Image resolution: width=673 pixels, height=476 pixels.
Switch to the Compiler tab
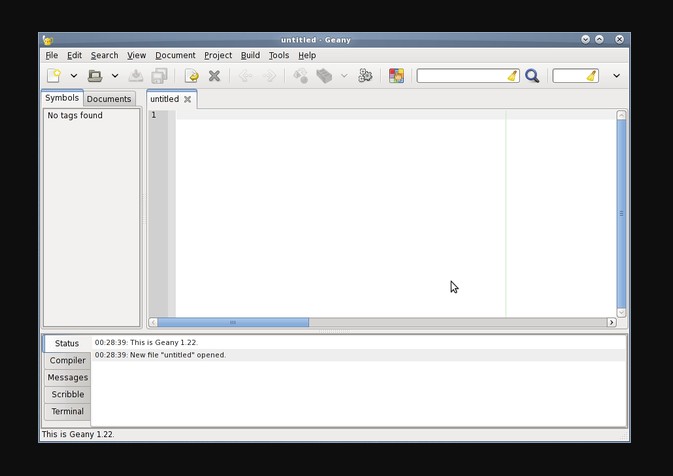tap(68, 361)
